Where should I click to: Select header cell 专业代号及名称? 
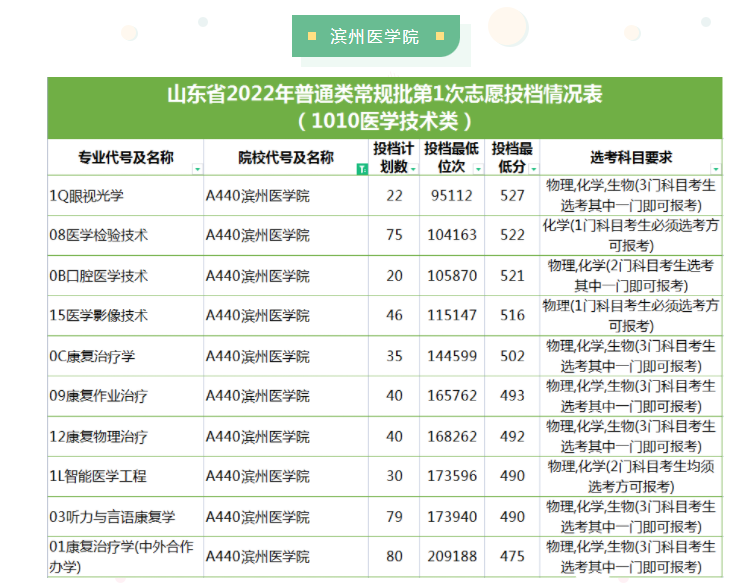125,157
